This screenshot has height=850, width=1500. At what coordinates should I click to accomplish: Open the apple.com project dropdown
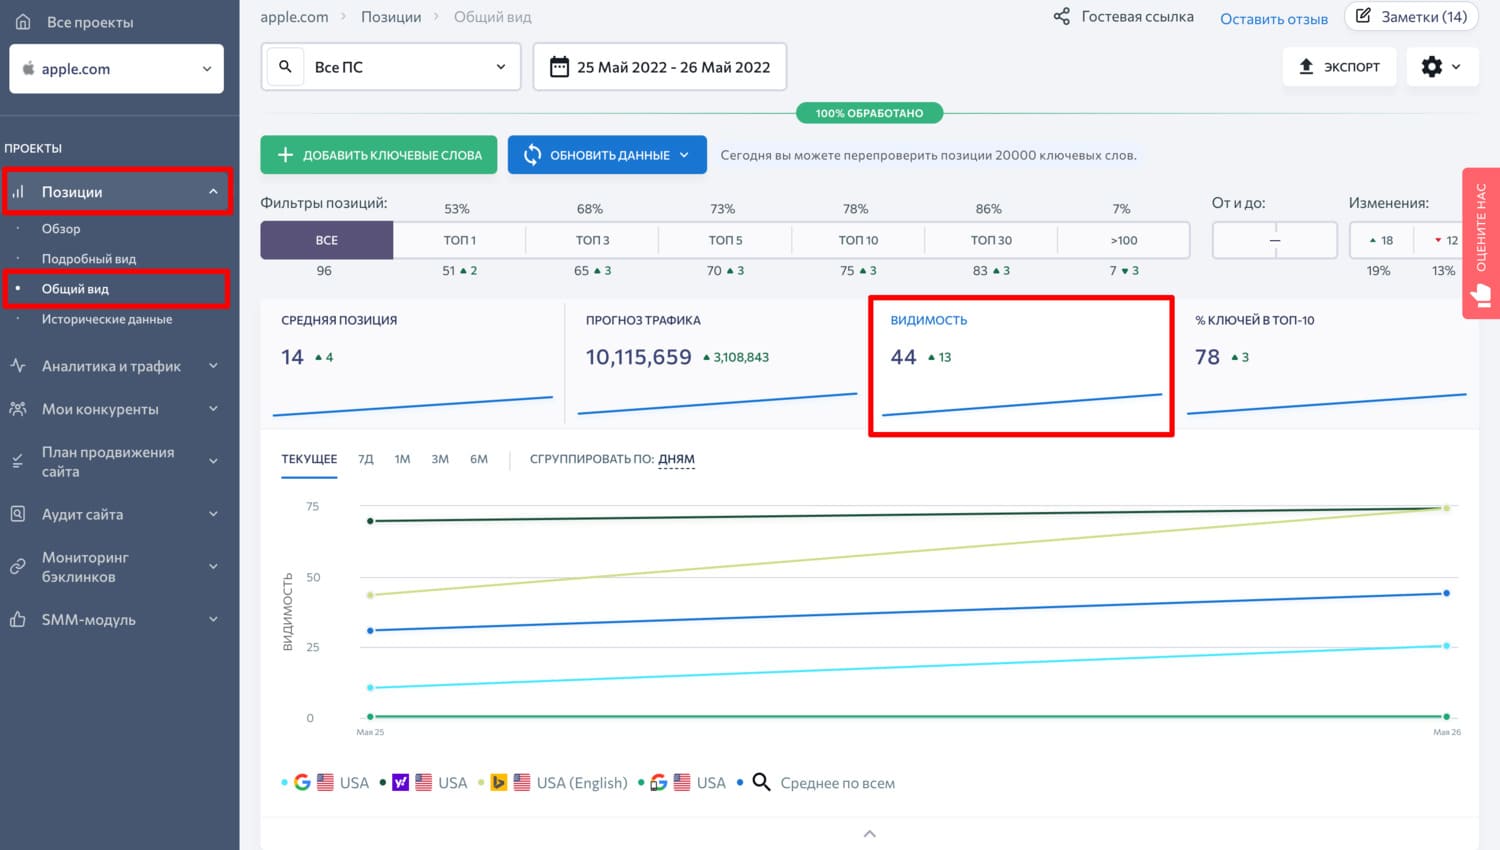pos(116,69)
